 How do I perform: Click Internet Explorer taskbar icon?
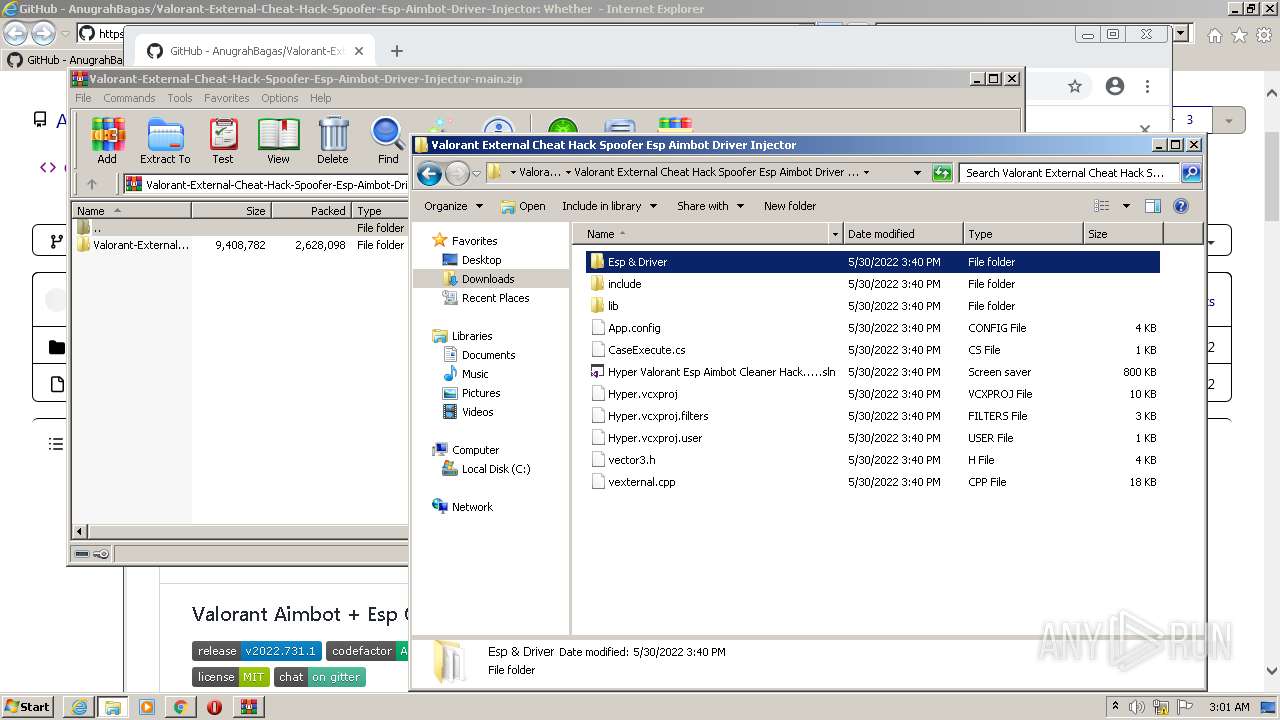79,707
